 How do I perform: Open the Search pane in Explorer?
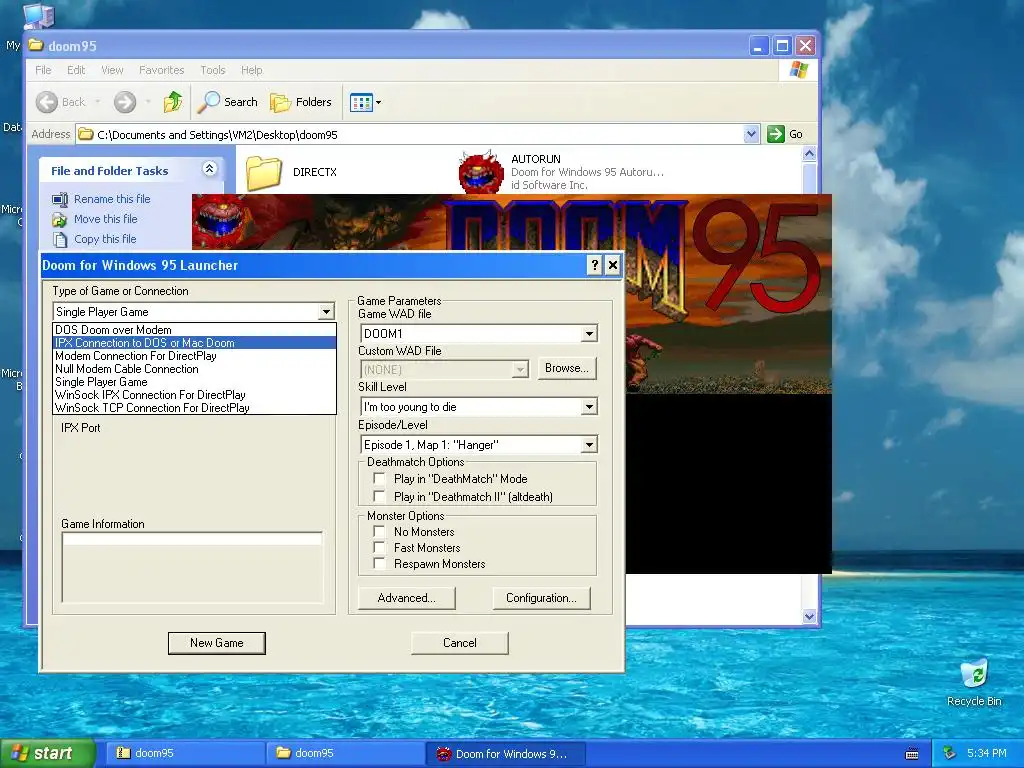pos(229,102)
